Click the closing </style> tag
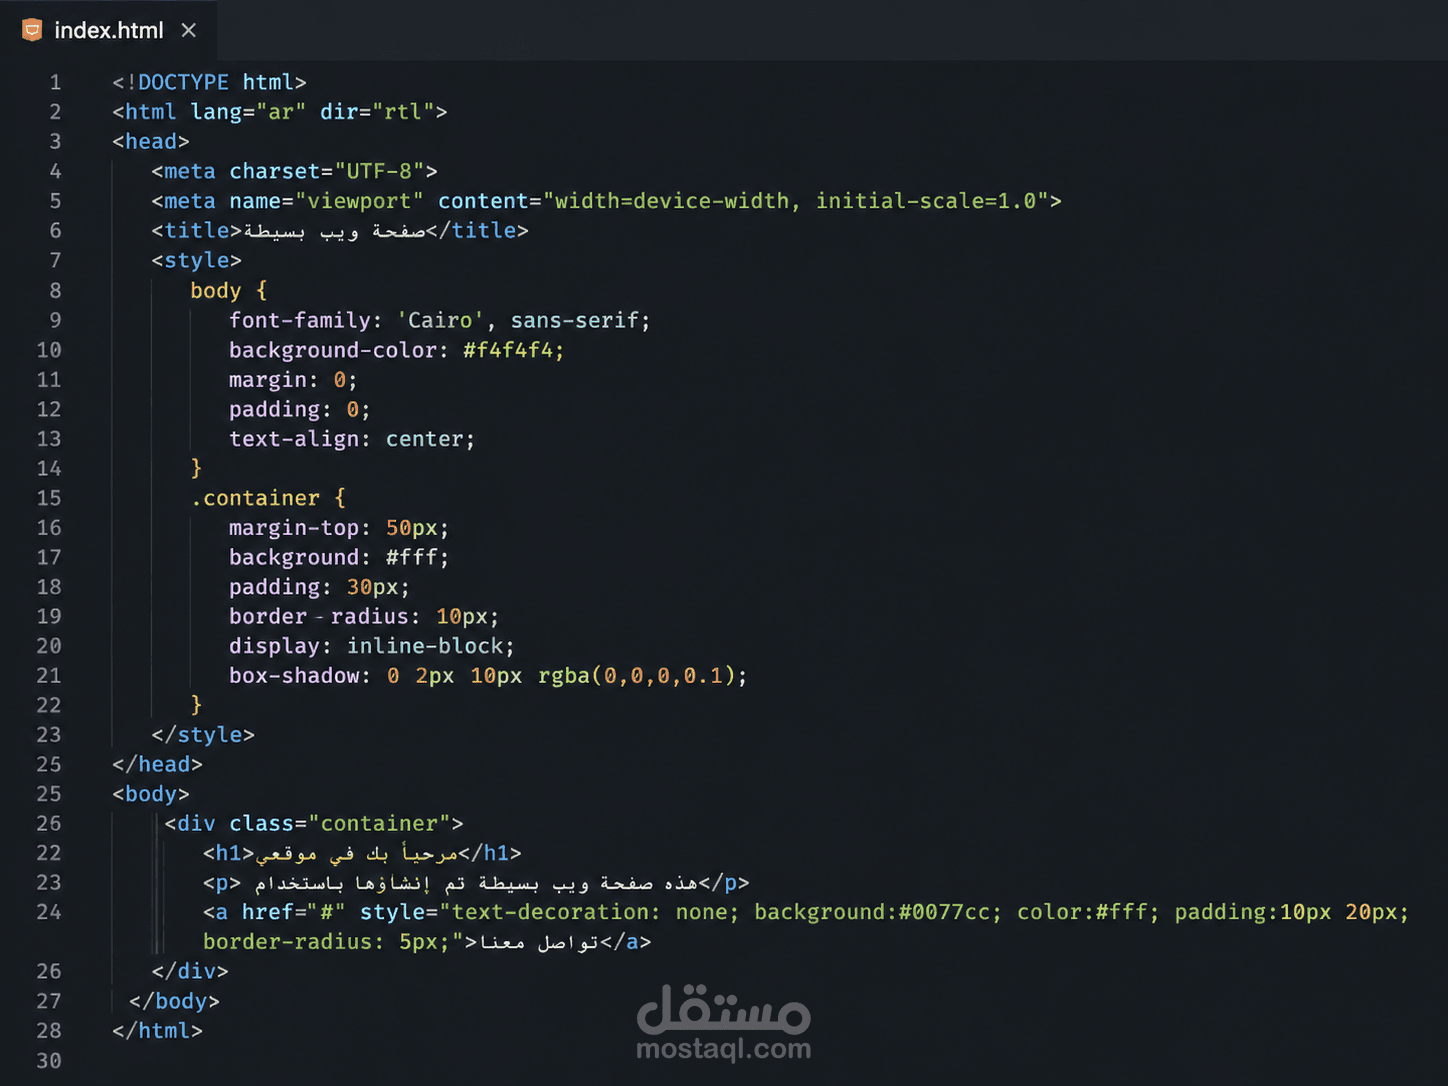1448x1086 pixels. coord(203,735)
